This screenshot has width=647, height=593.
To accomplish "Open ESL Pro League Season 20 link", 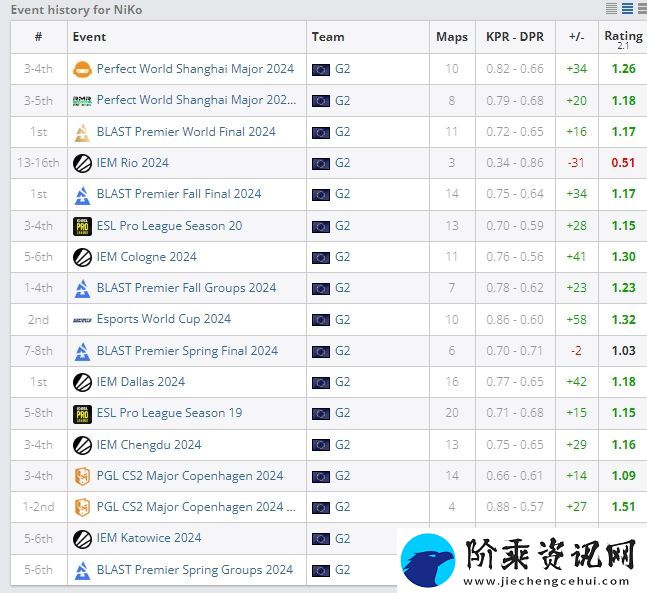I will click(x=169, y=226).
